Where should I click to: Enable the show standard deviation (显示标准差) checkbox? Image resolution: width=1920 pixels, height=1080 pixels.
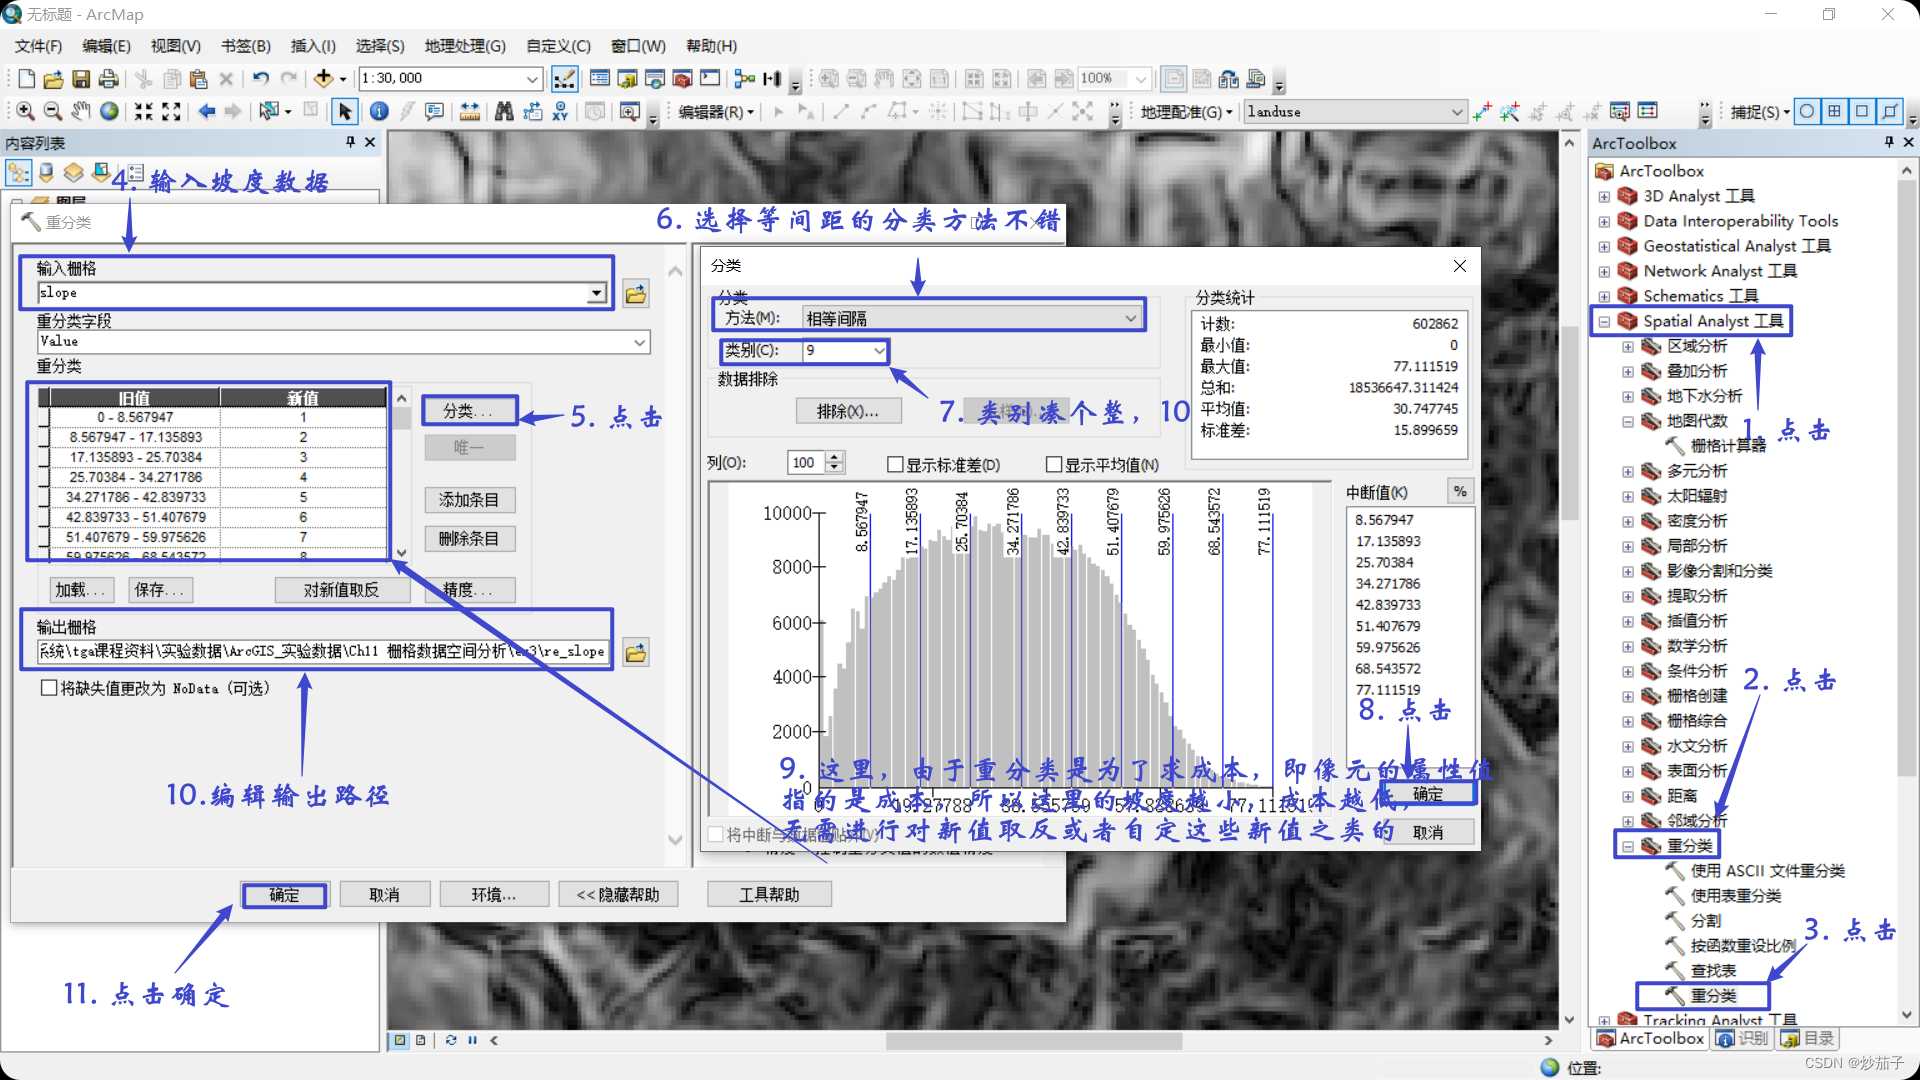896,464
